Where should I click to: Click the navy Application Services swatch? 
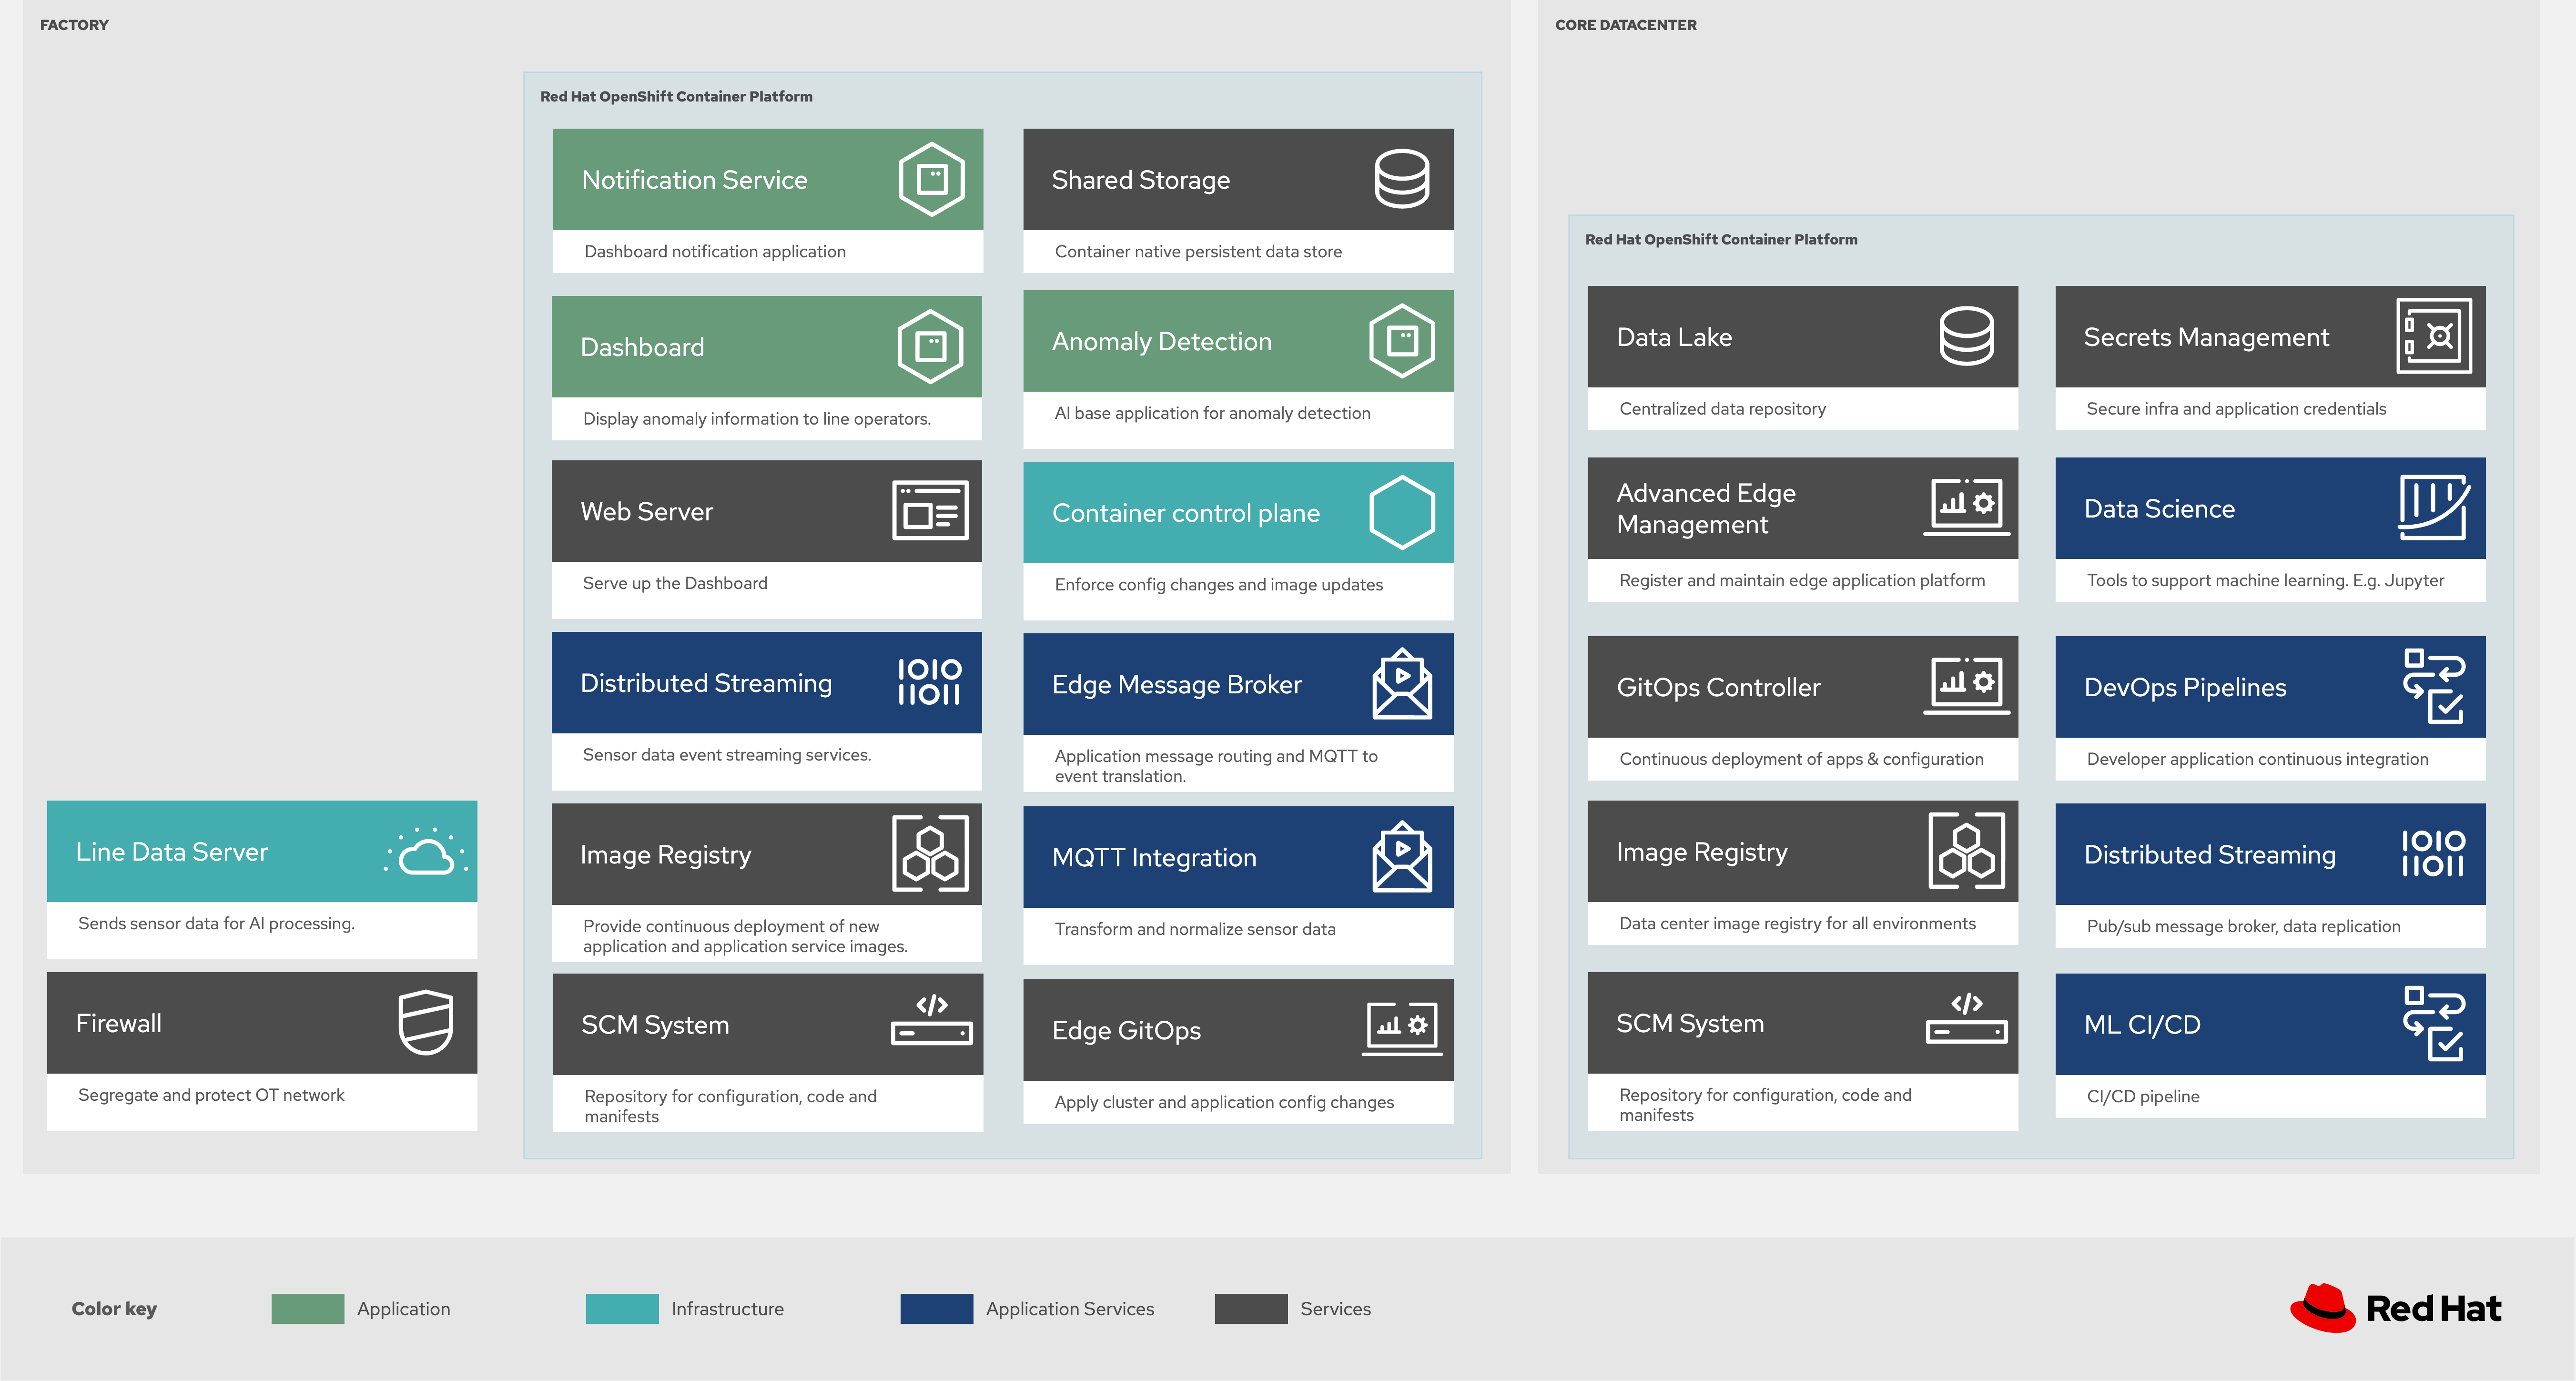(x=936, y=1308)
